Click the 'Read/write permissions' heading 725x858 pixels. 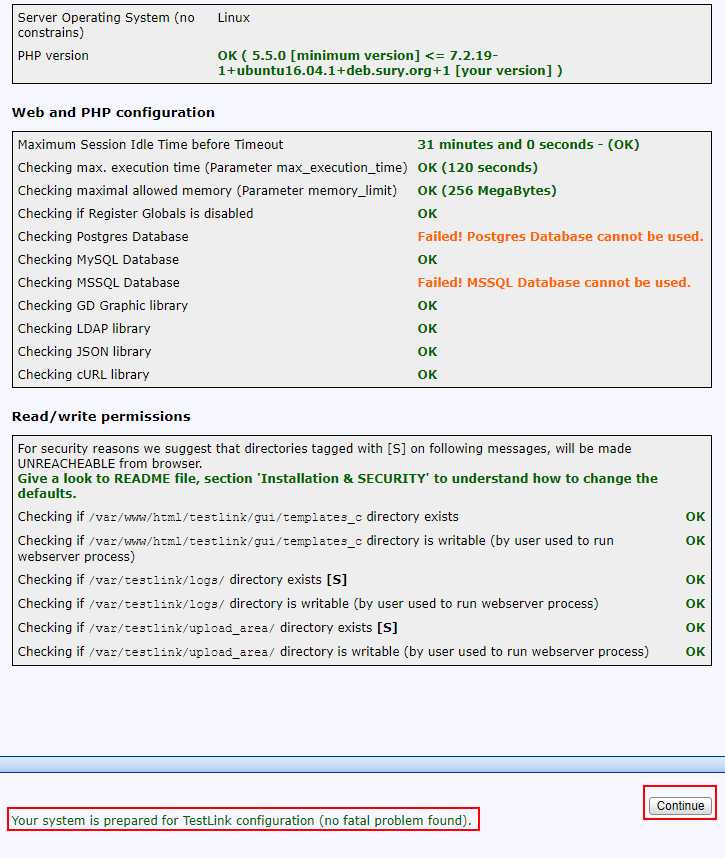pos(101,416)
